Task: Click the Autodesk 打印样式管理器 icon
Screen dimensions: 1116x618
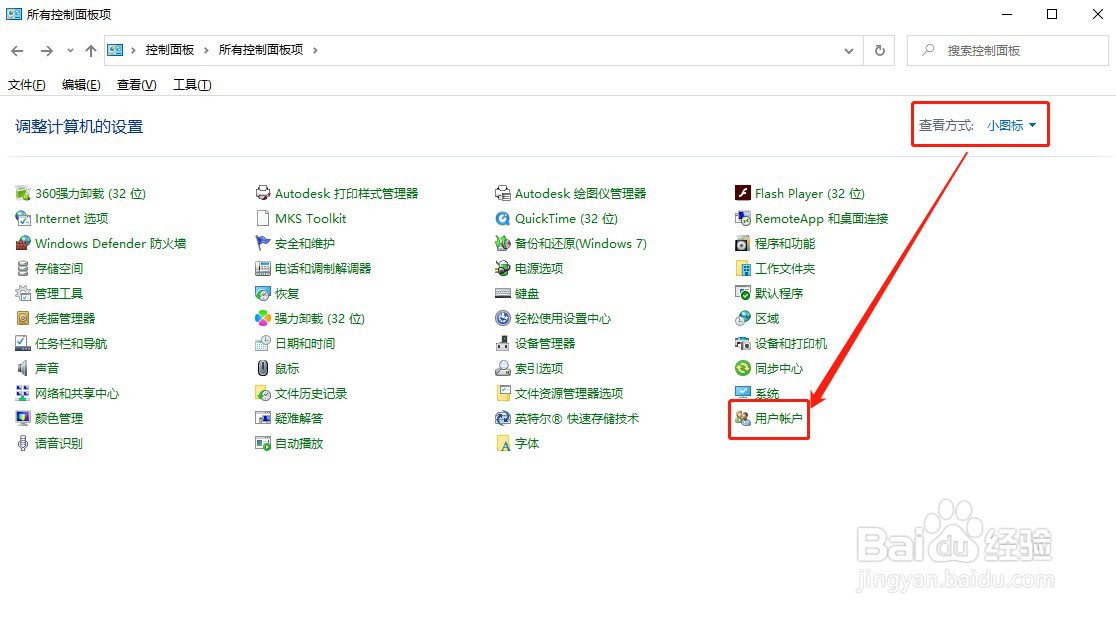Action: point(263,194)
